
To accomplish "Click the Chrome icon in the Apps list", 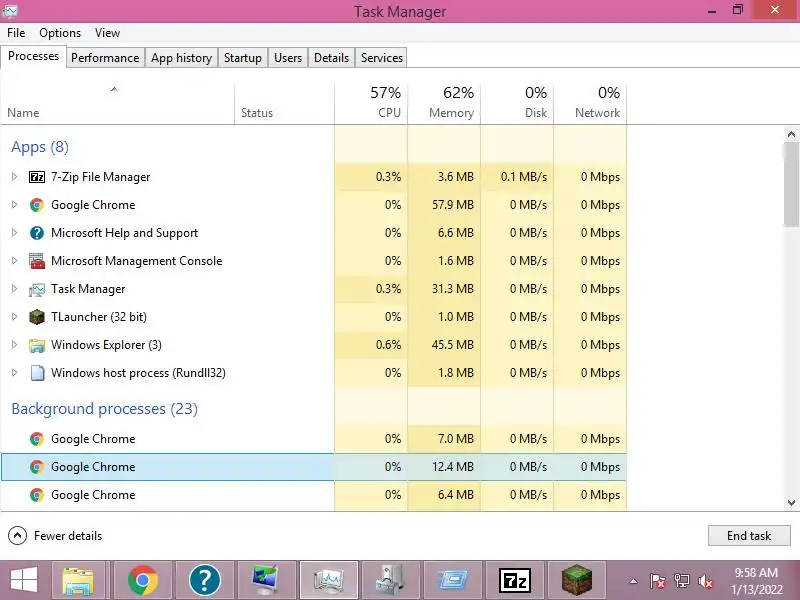I will pos(37,205).
